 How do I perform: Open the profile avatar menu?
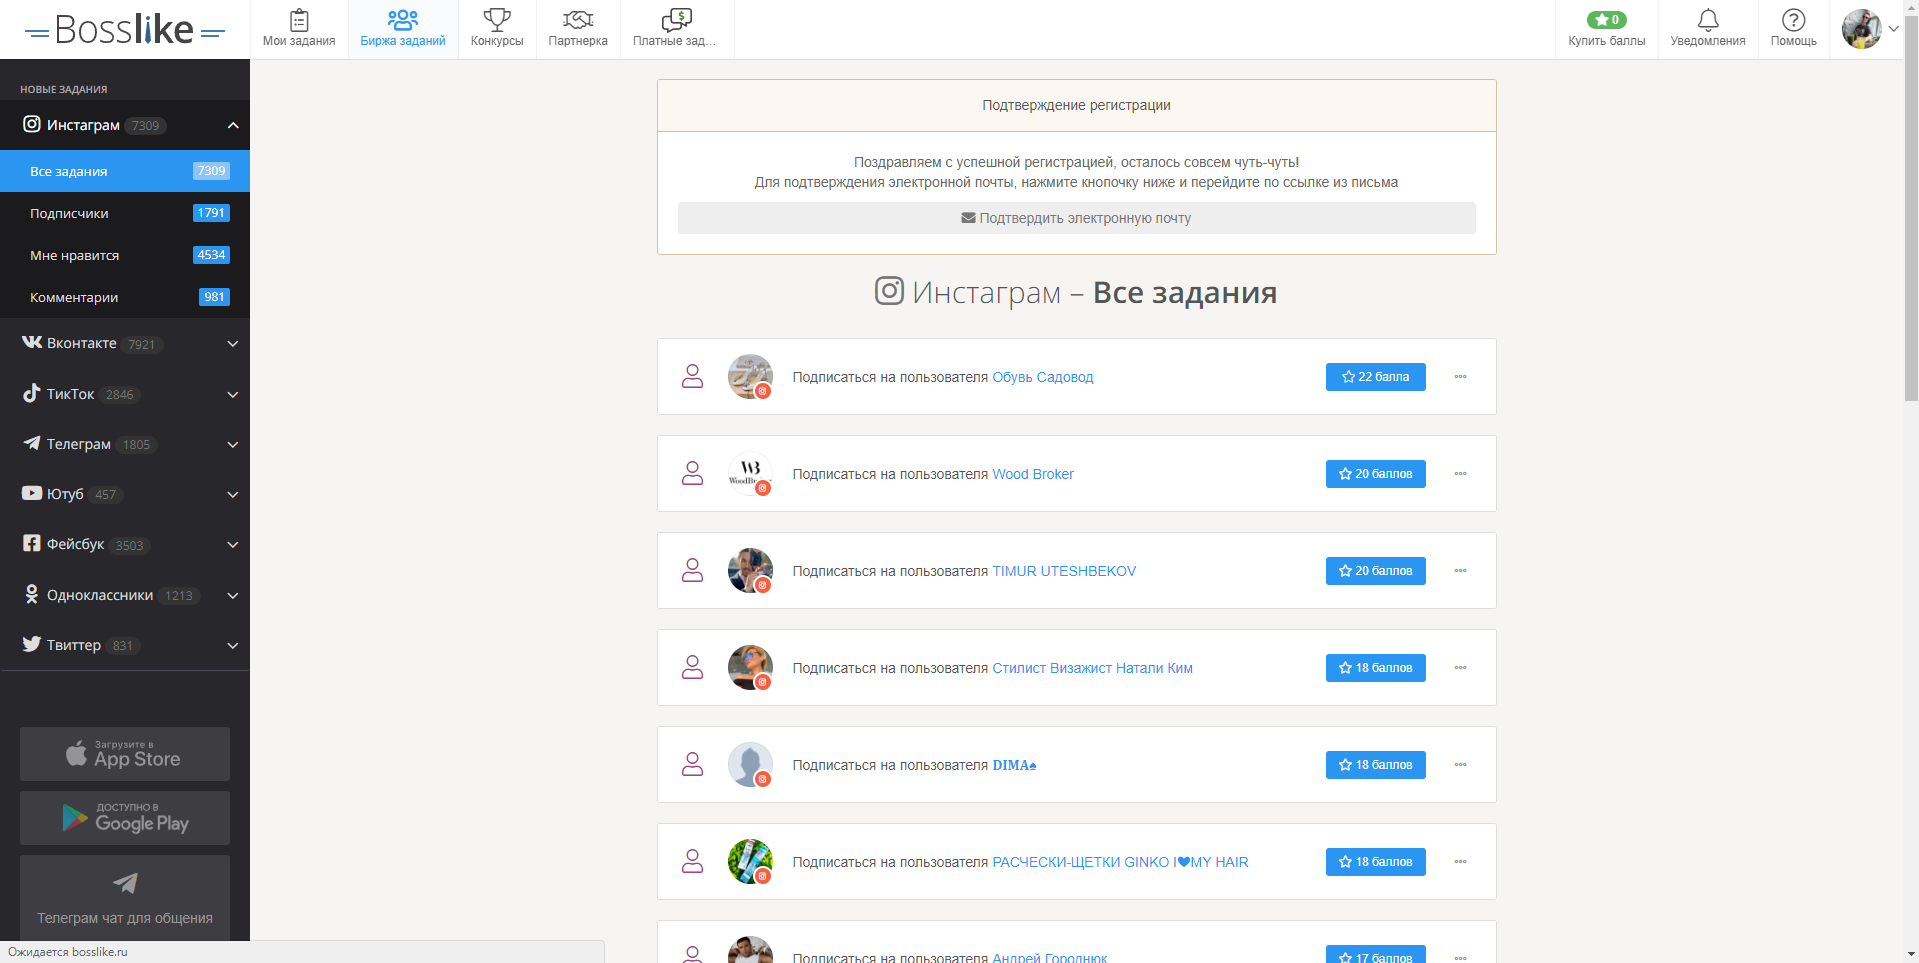pos(1870,29)
